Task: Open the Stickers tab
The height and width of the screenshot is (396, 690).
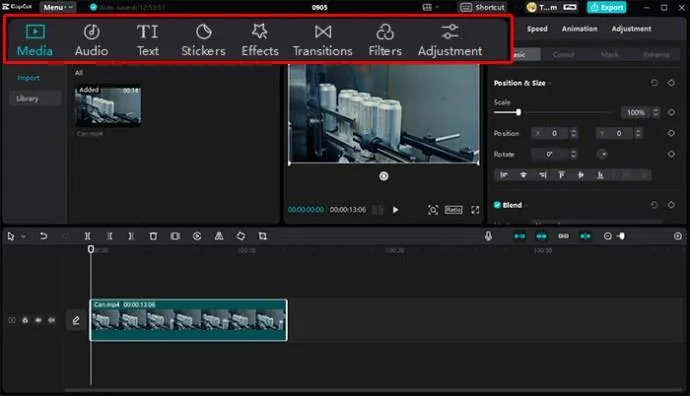Action: pos(203,40)
